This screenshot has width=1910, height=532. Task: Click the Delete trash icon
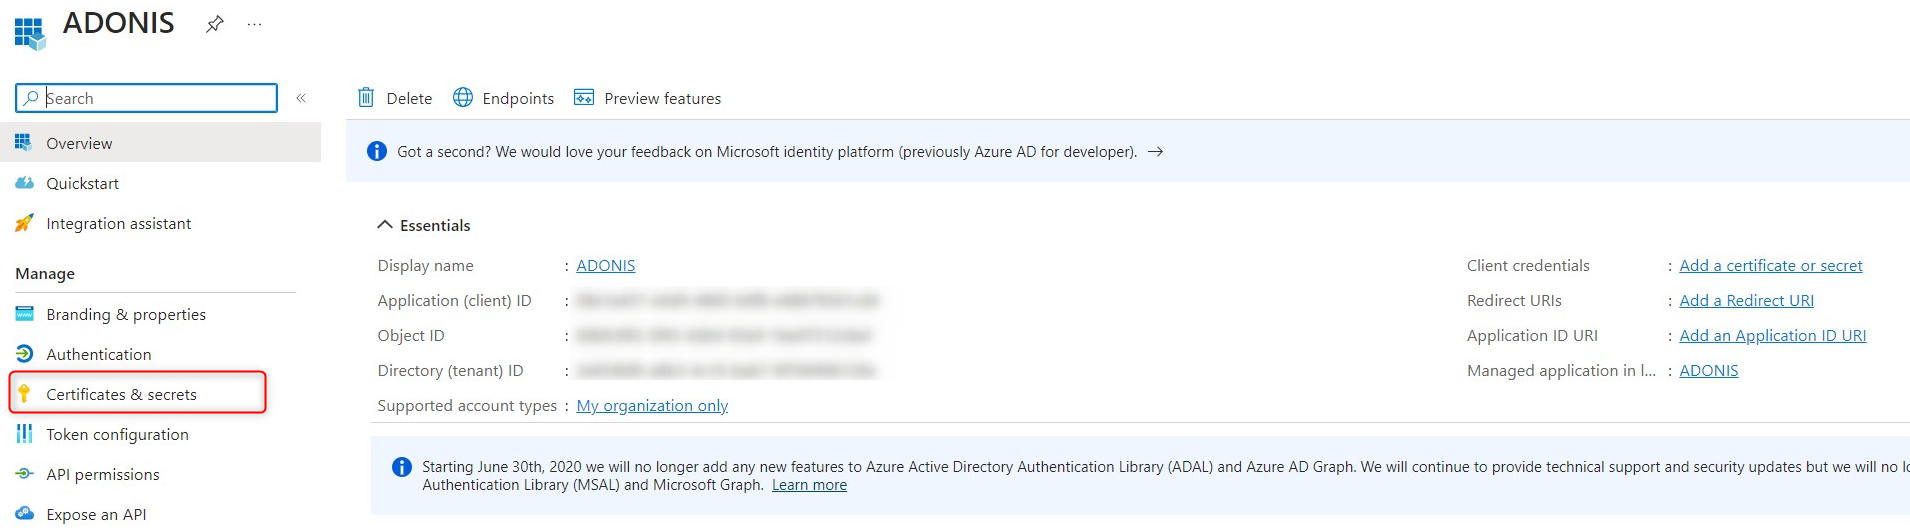point(366,98)
